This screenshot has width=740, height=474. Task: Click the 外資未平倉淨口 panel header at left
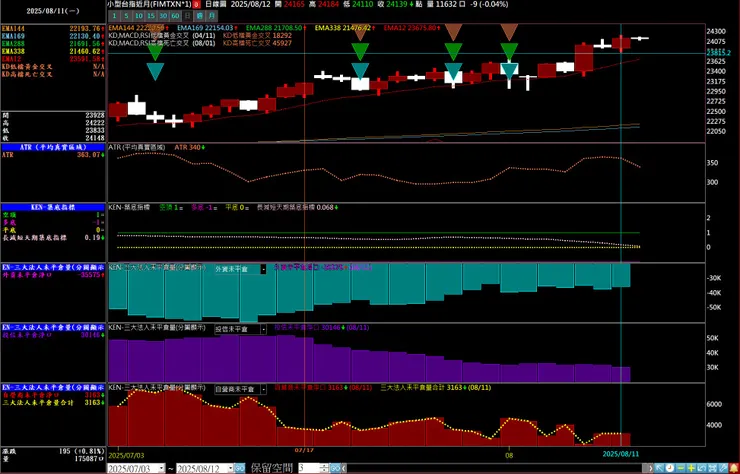tap(53, 267)
